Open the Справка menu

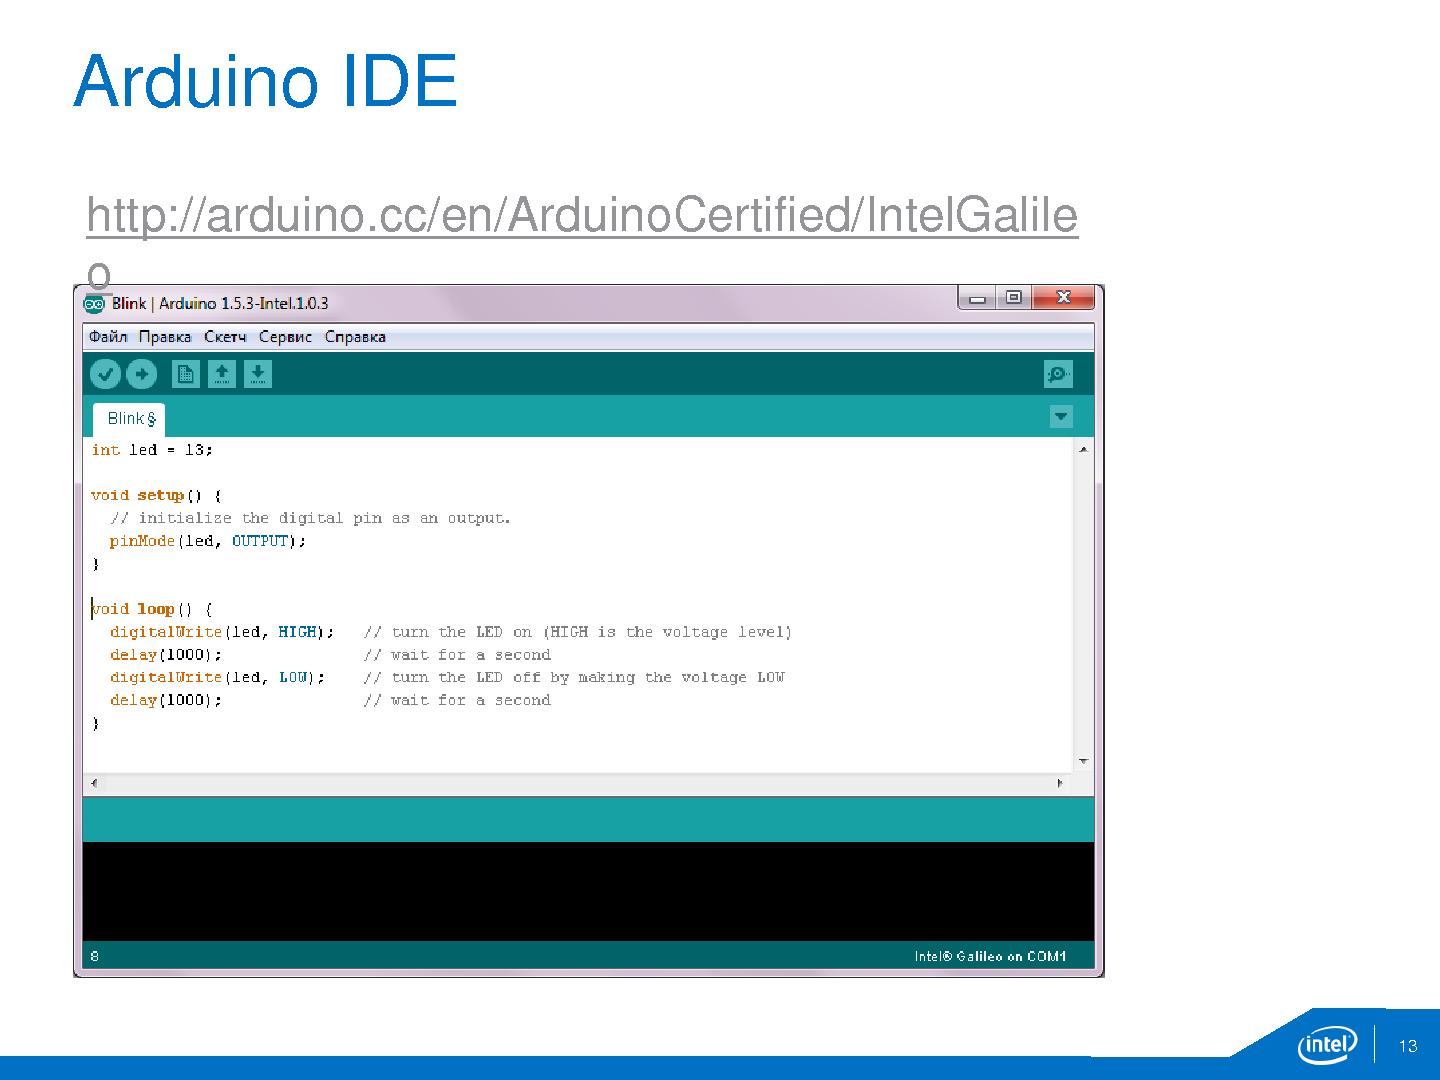tap(355, 337)
